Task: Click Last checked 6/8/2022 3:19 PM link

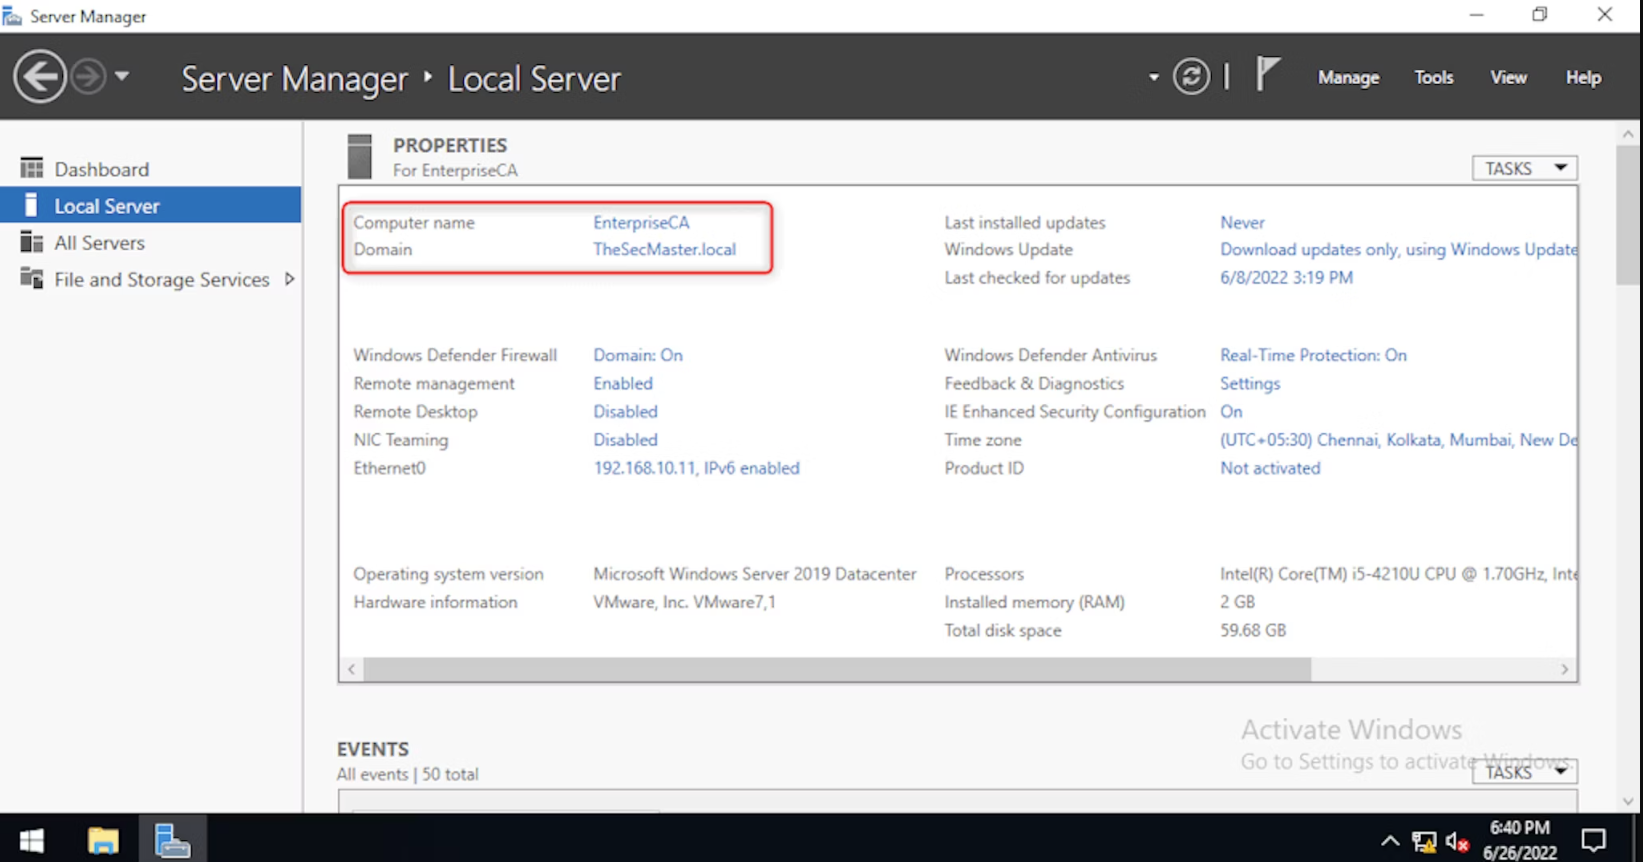Action: [1286, 277]
